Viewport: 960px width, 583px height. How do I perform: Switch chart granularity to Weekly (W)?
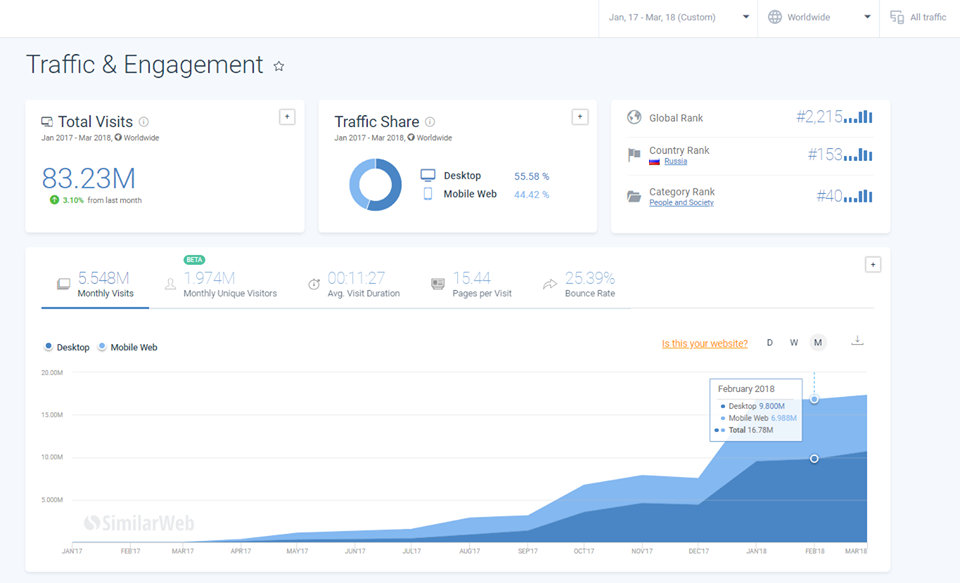pyautogui.click(x=794, y=343)
